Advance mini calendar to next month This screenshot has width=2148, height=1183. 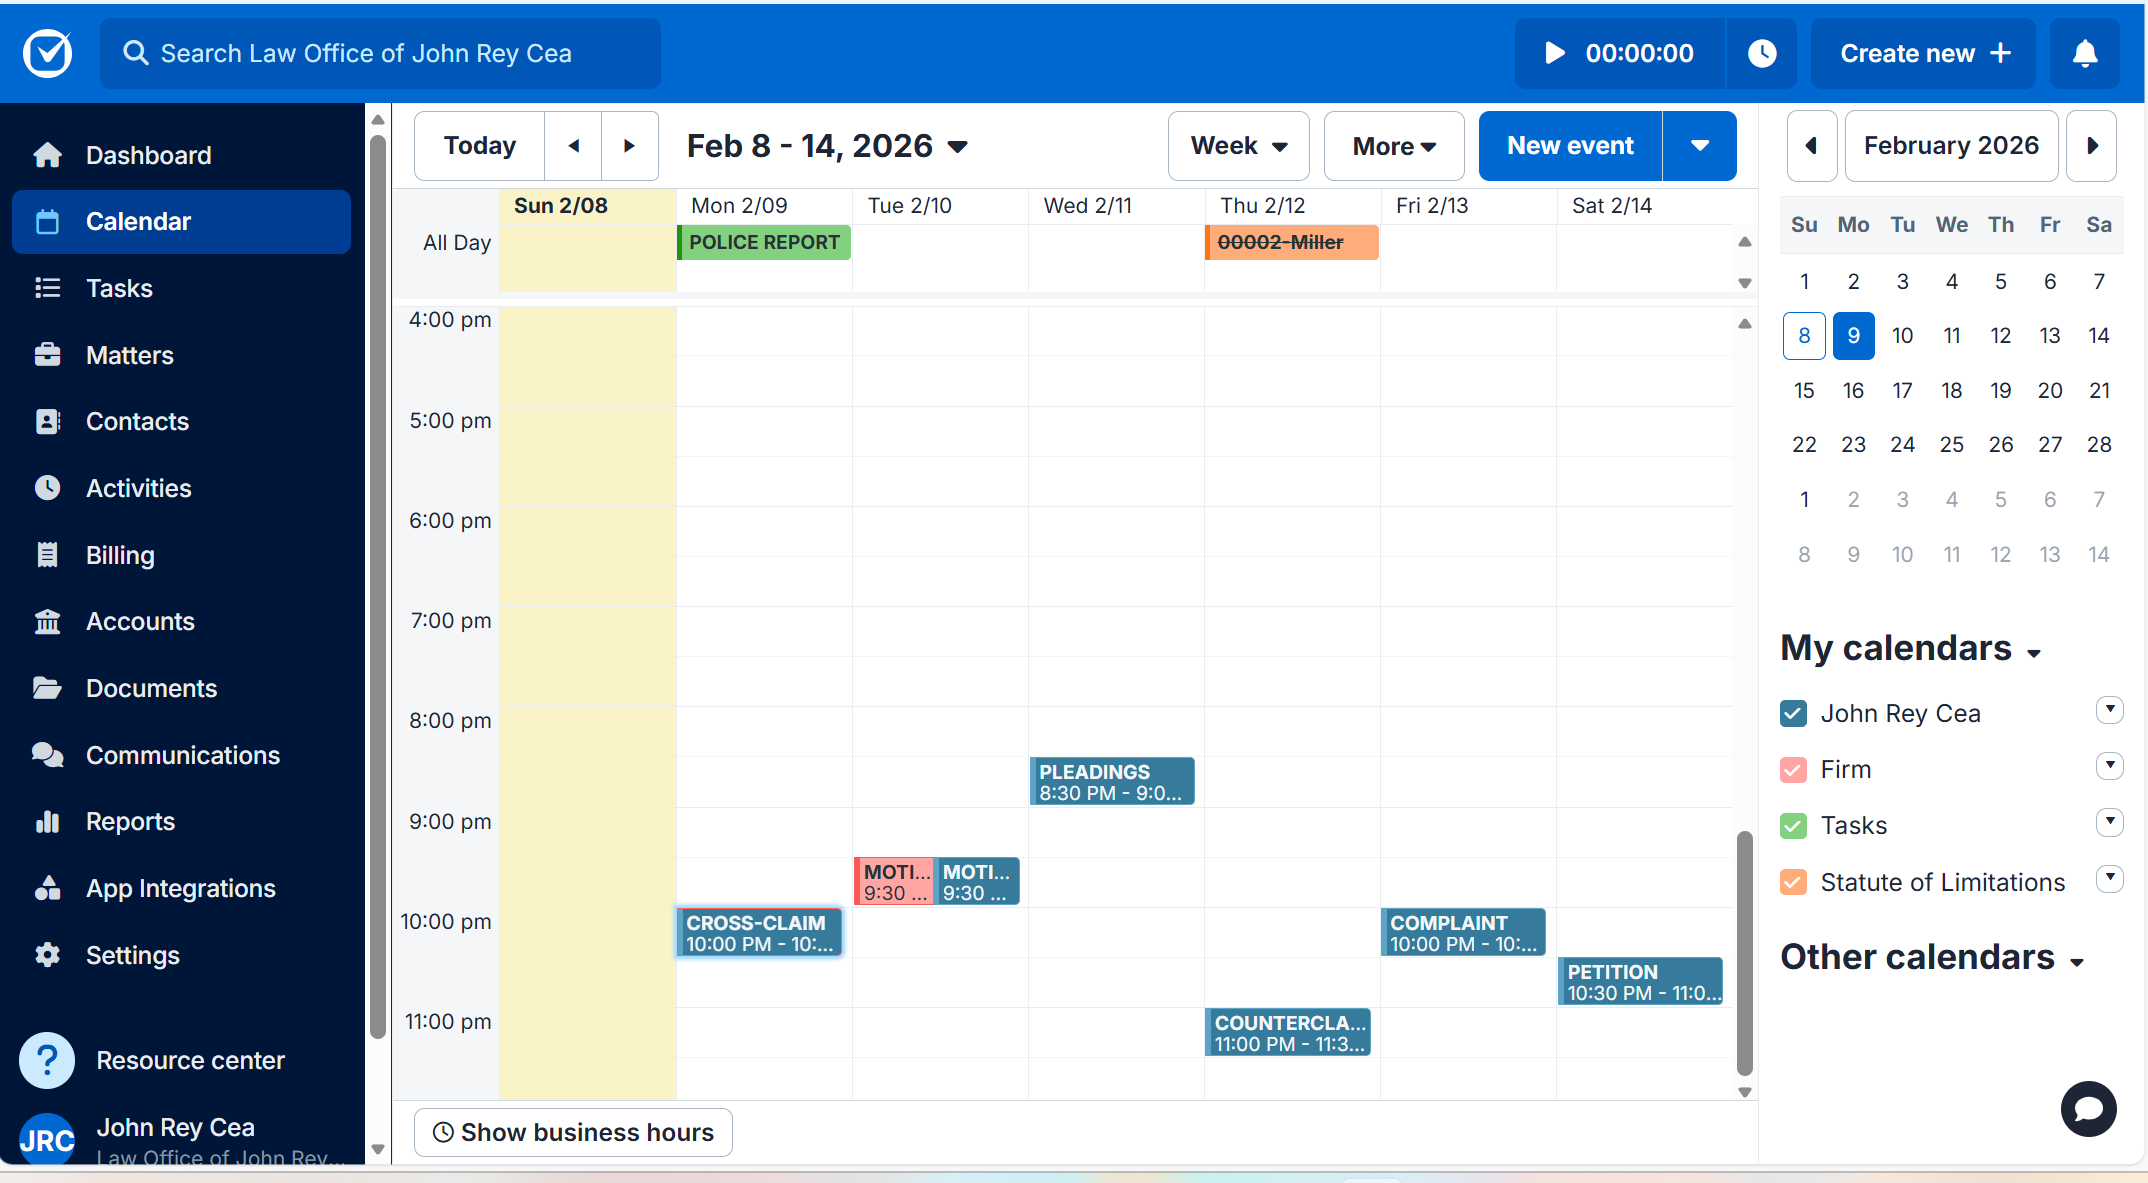[x=2092, y=146]
